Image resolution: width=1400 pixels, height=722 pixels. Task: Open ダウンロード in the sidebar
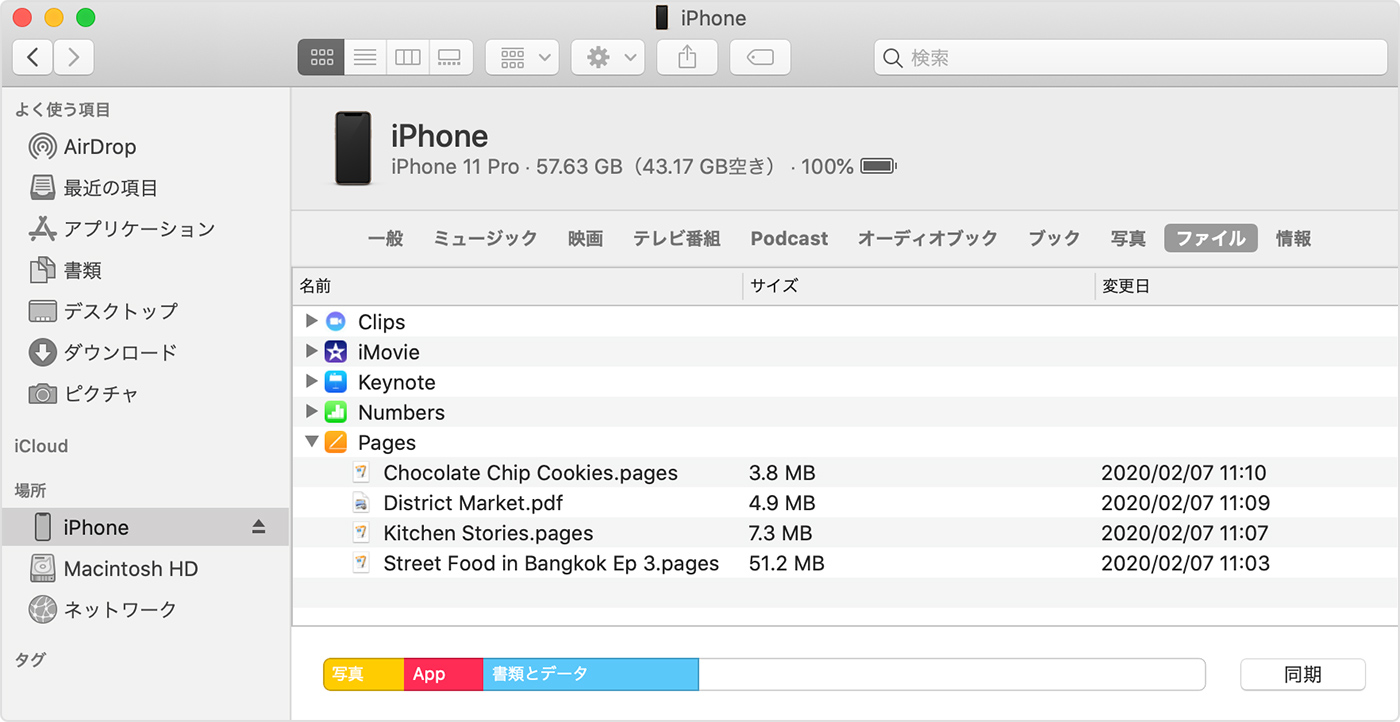[x=102, y=352]
